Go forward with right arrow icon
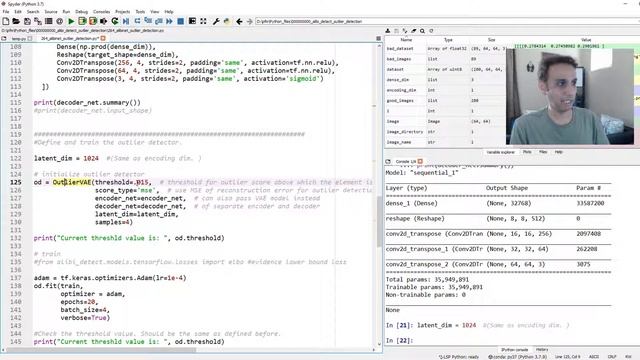This screenshot has width=640, height=360. tap(249, 21)
